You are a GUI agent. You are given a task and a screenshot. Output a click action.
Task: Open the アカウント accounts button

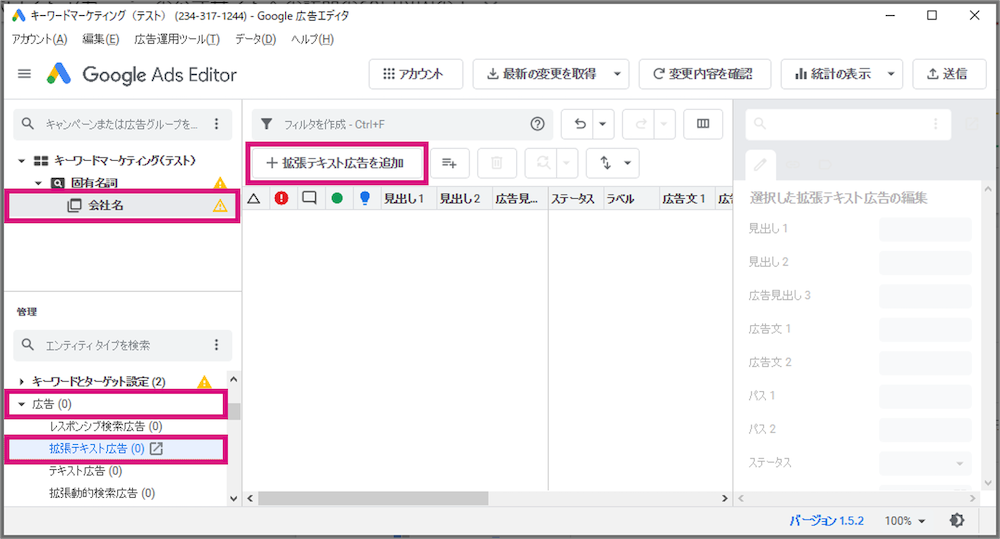tap(415, 74)
